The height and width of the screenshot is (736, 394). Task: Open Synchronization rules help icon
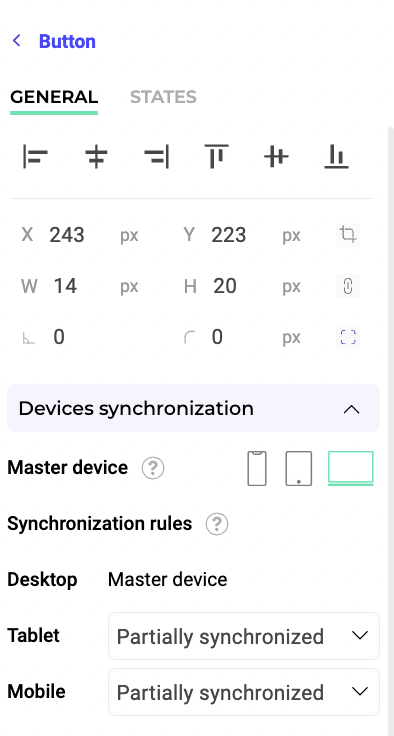coord(217,524)
